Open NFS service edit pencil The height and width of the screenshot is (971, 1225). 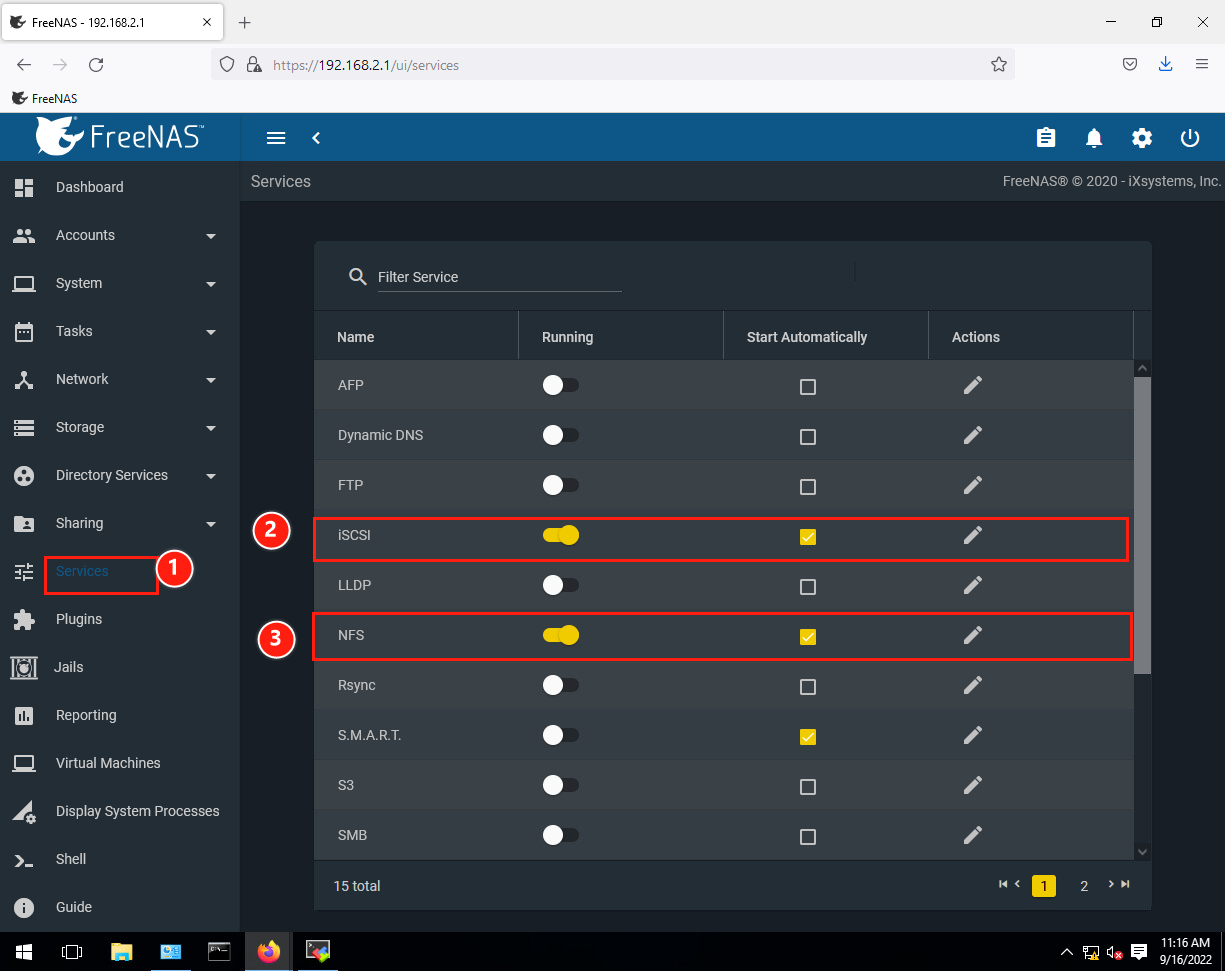[973, 635]
